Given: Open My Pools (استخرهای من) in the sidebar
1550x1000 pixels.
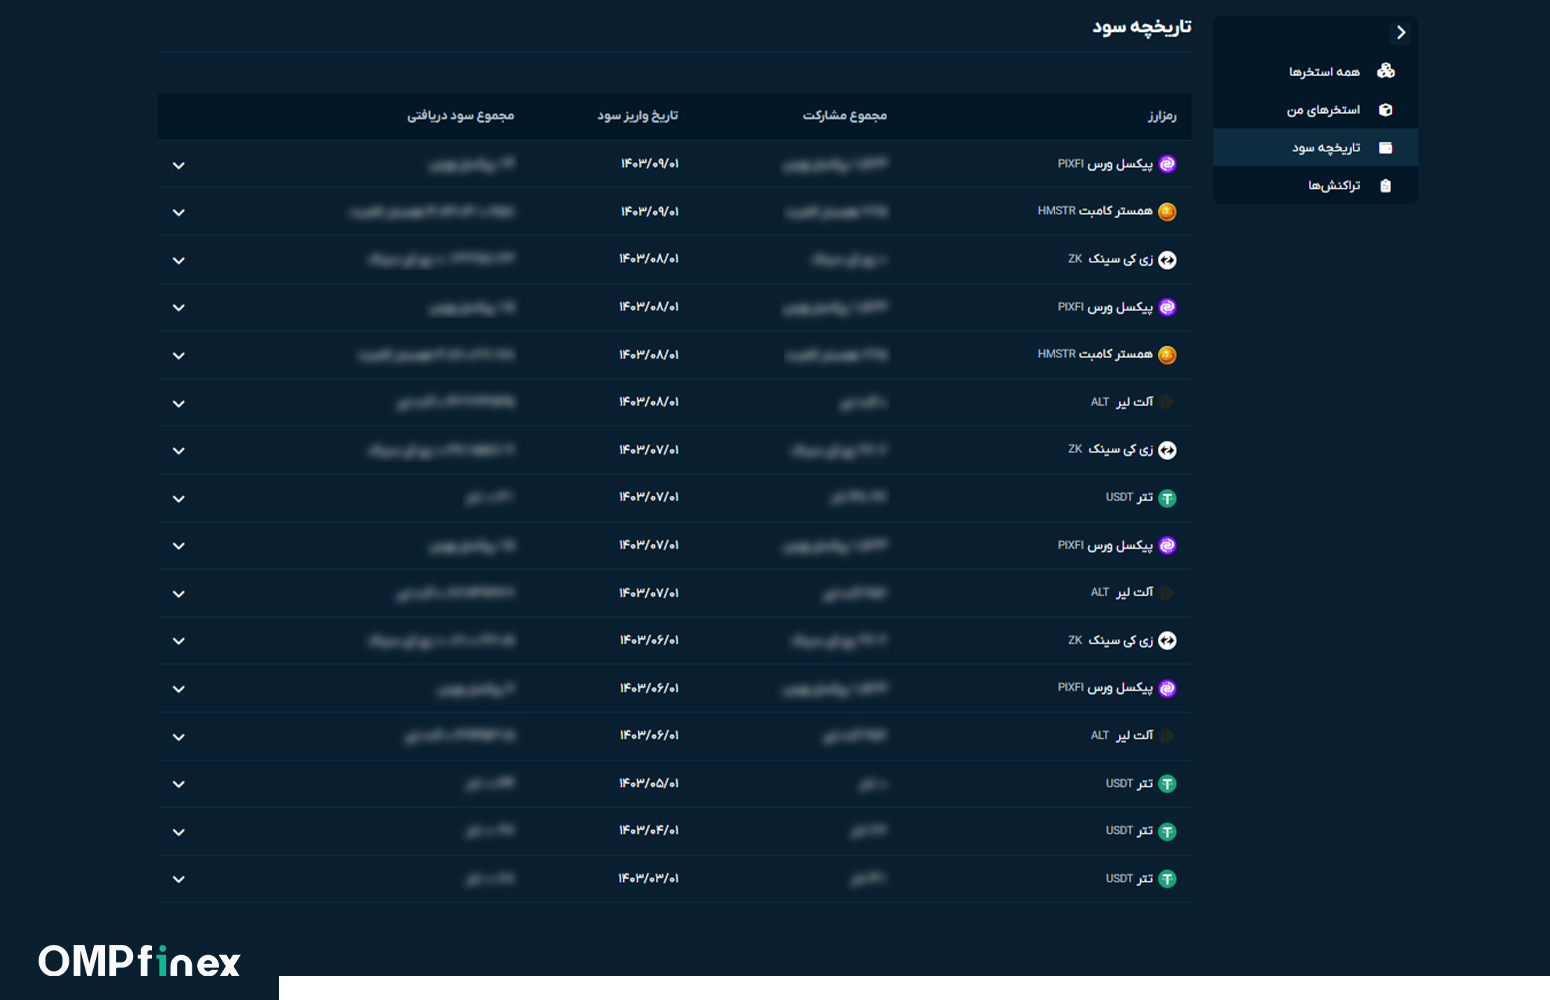Looking at the screenshot, I should pyautogui.click(x=1316, y=110).
